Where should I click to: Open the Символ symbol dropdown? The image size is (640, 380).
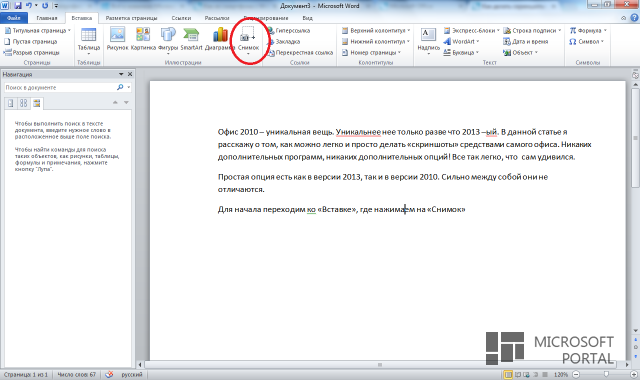tap(587, 42)
